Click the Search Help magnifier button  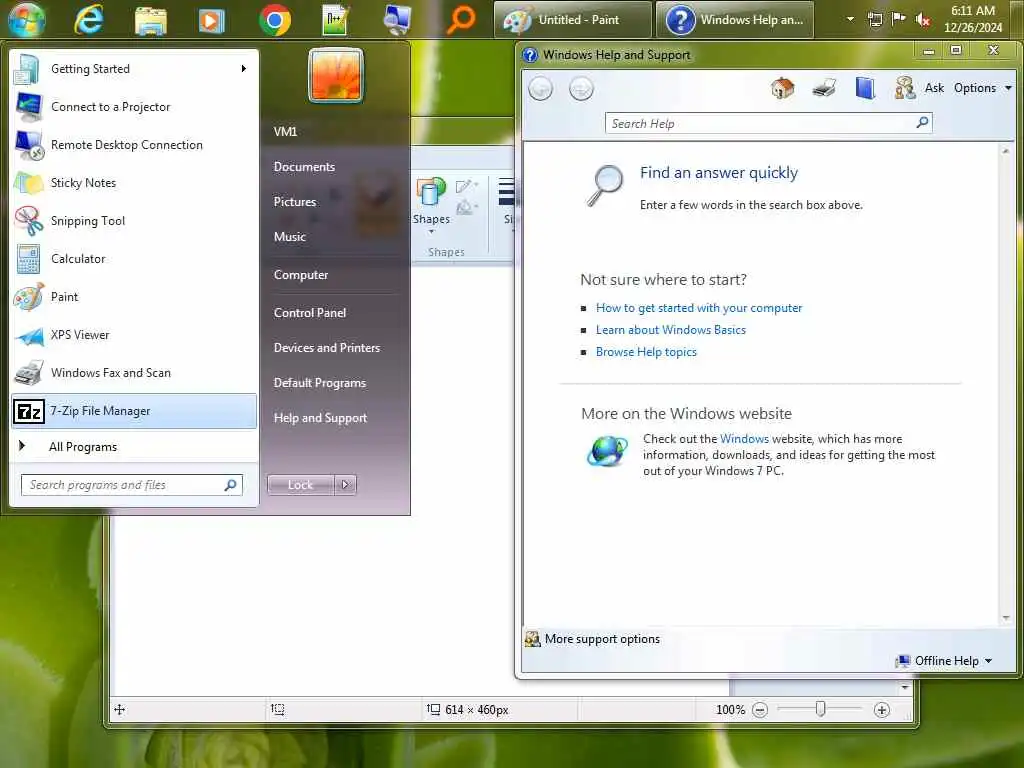click(922, 122)
